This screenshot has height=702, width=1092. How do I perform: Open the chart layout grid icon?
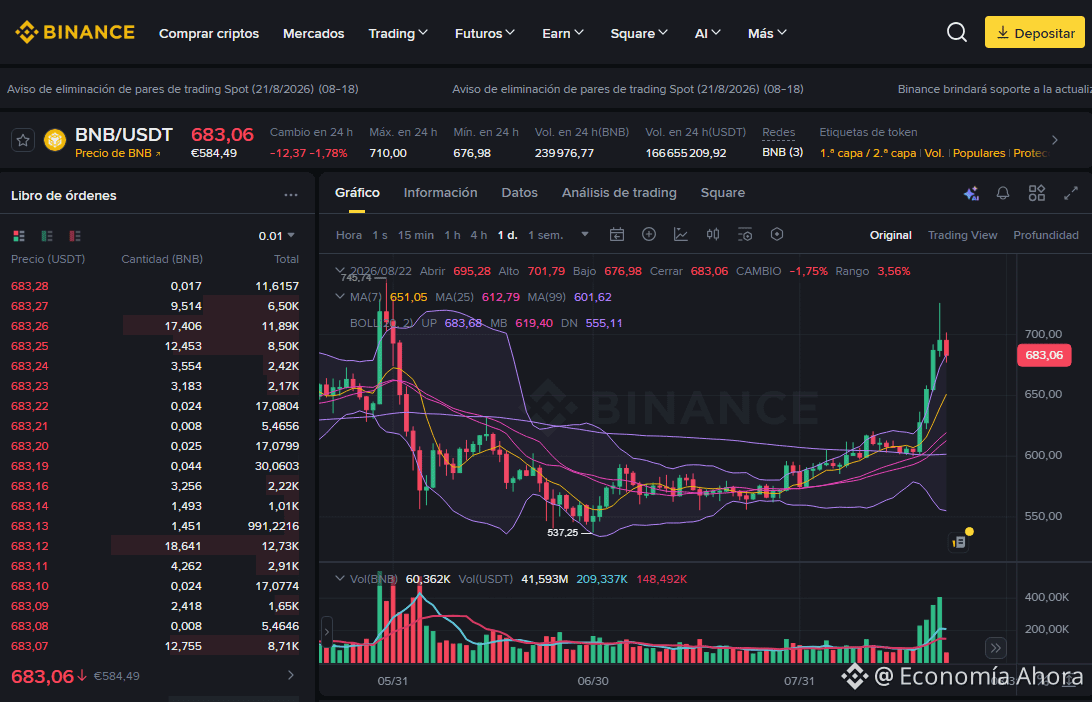(x=1037, y=194)
